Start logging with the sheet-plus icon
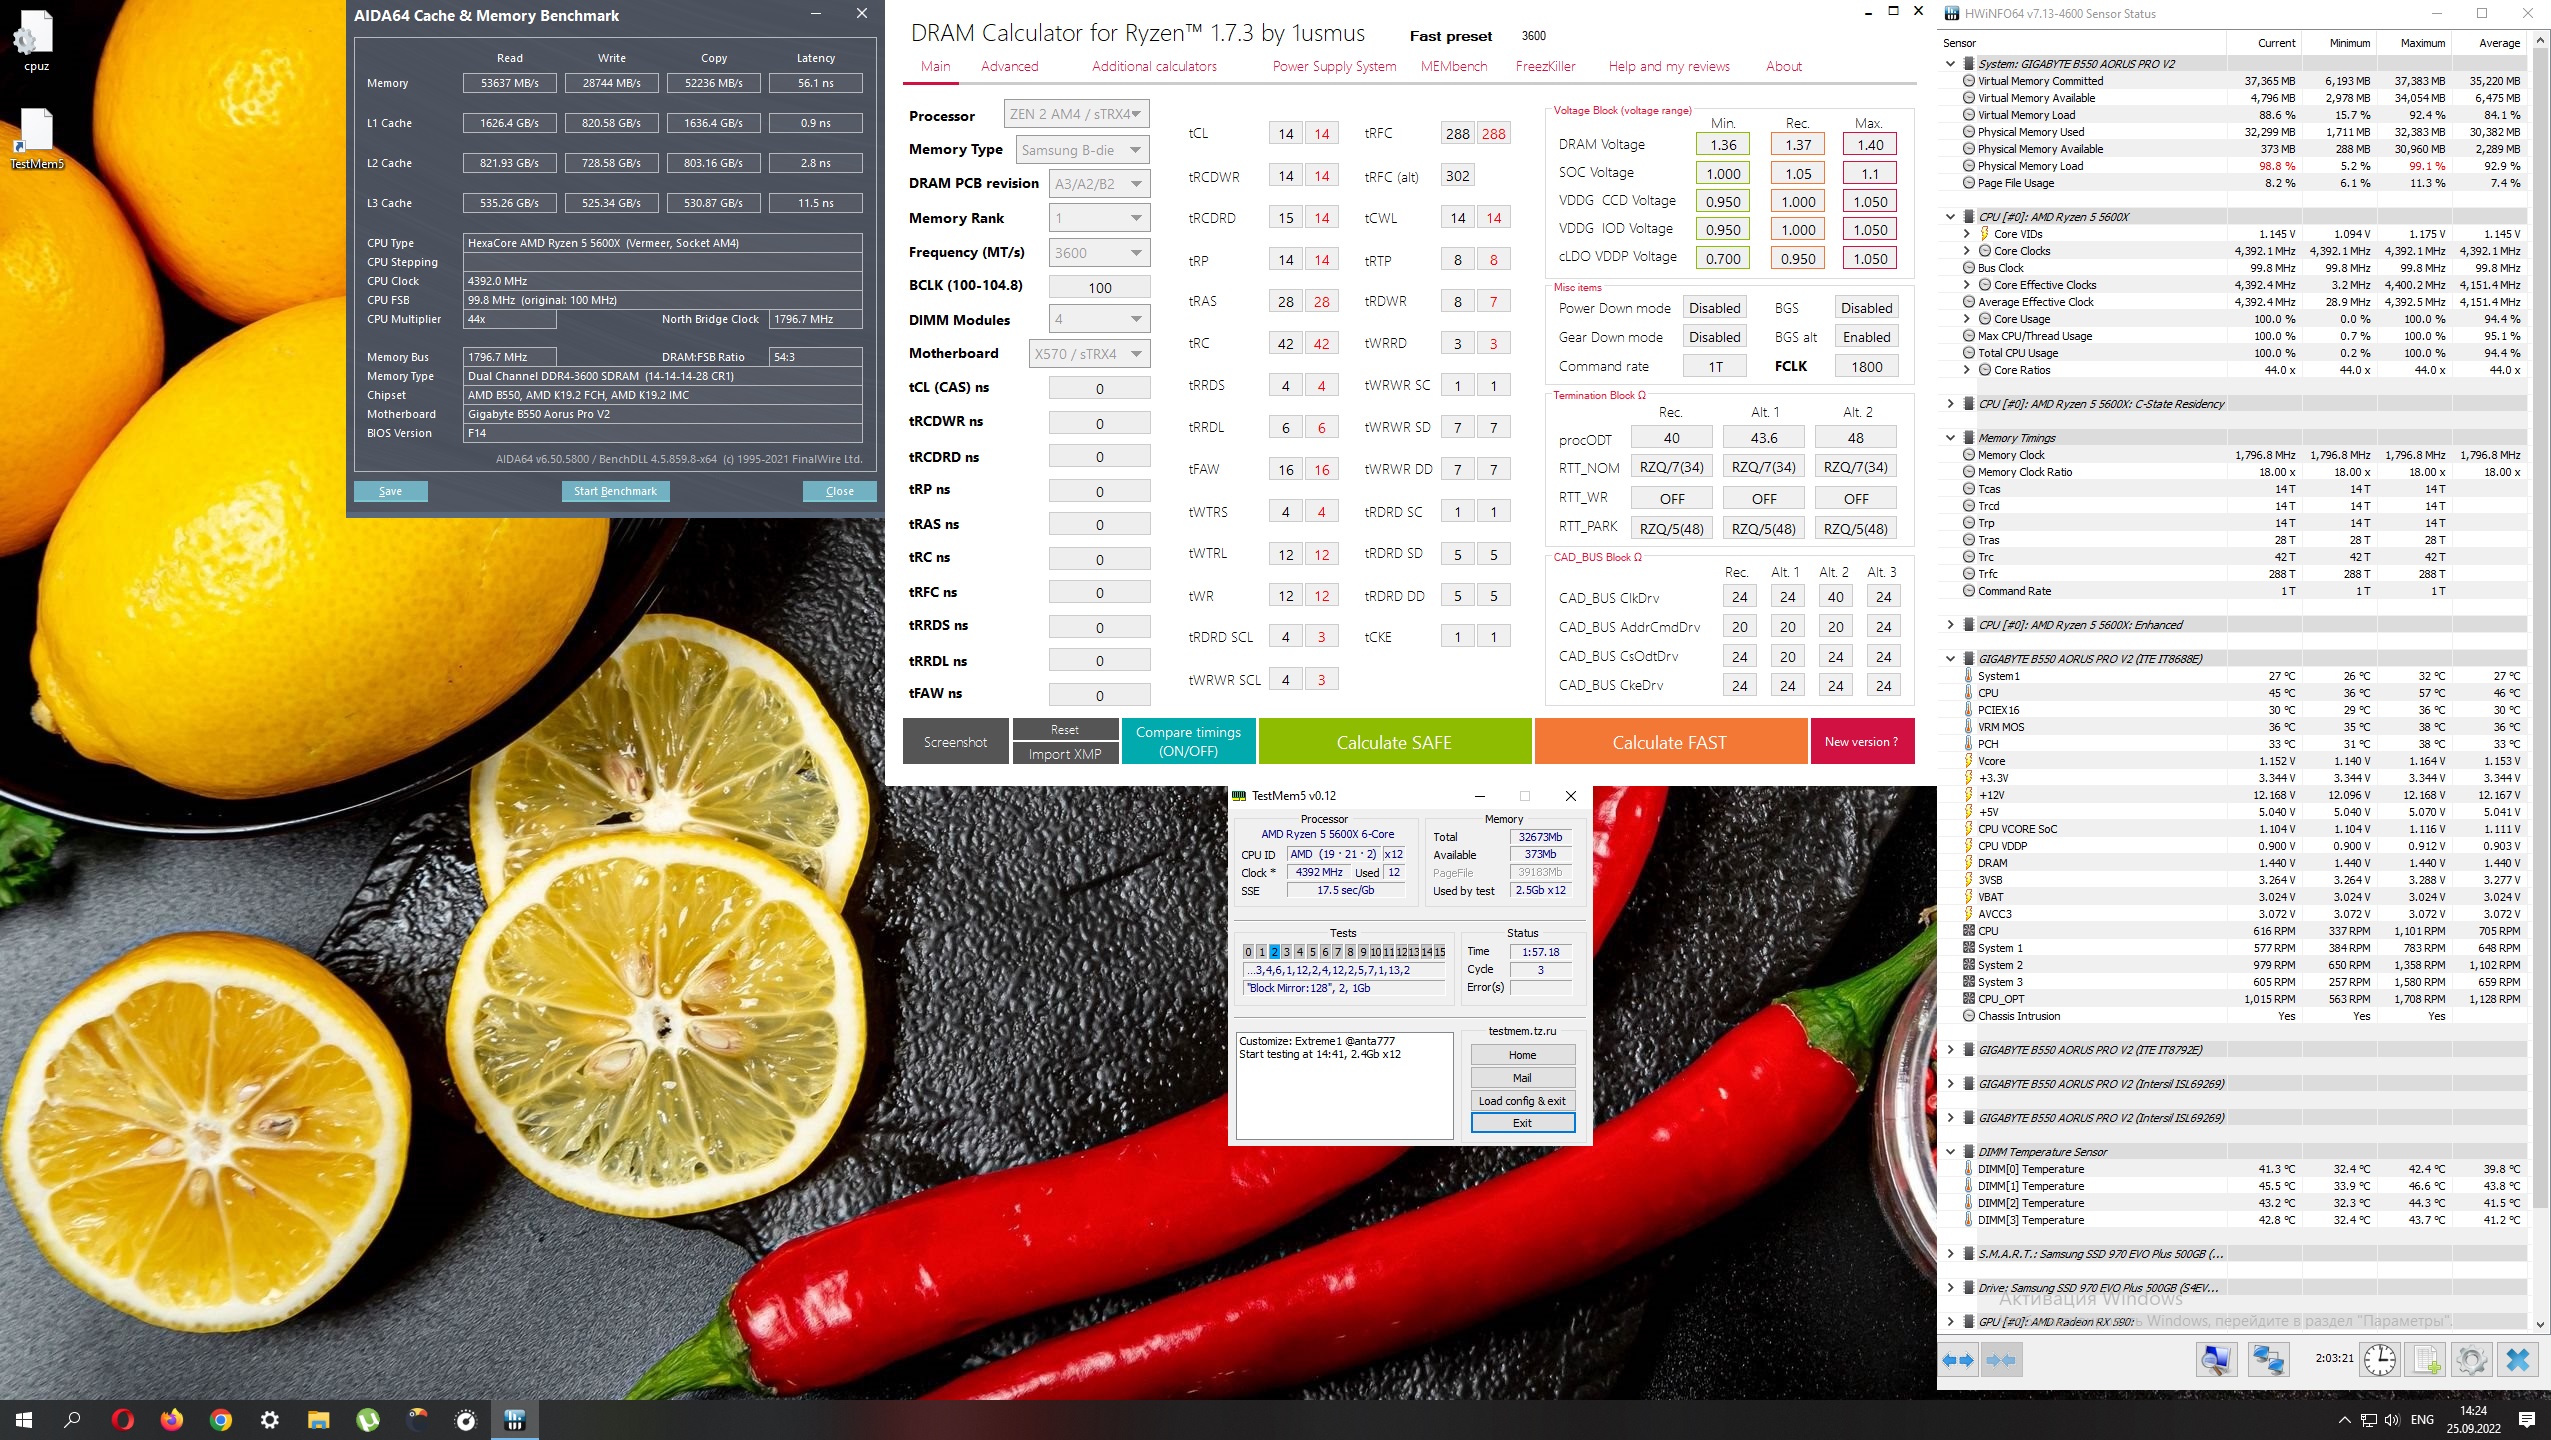 [x=2427, y=1360]
